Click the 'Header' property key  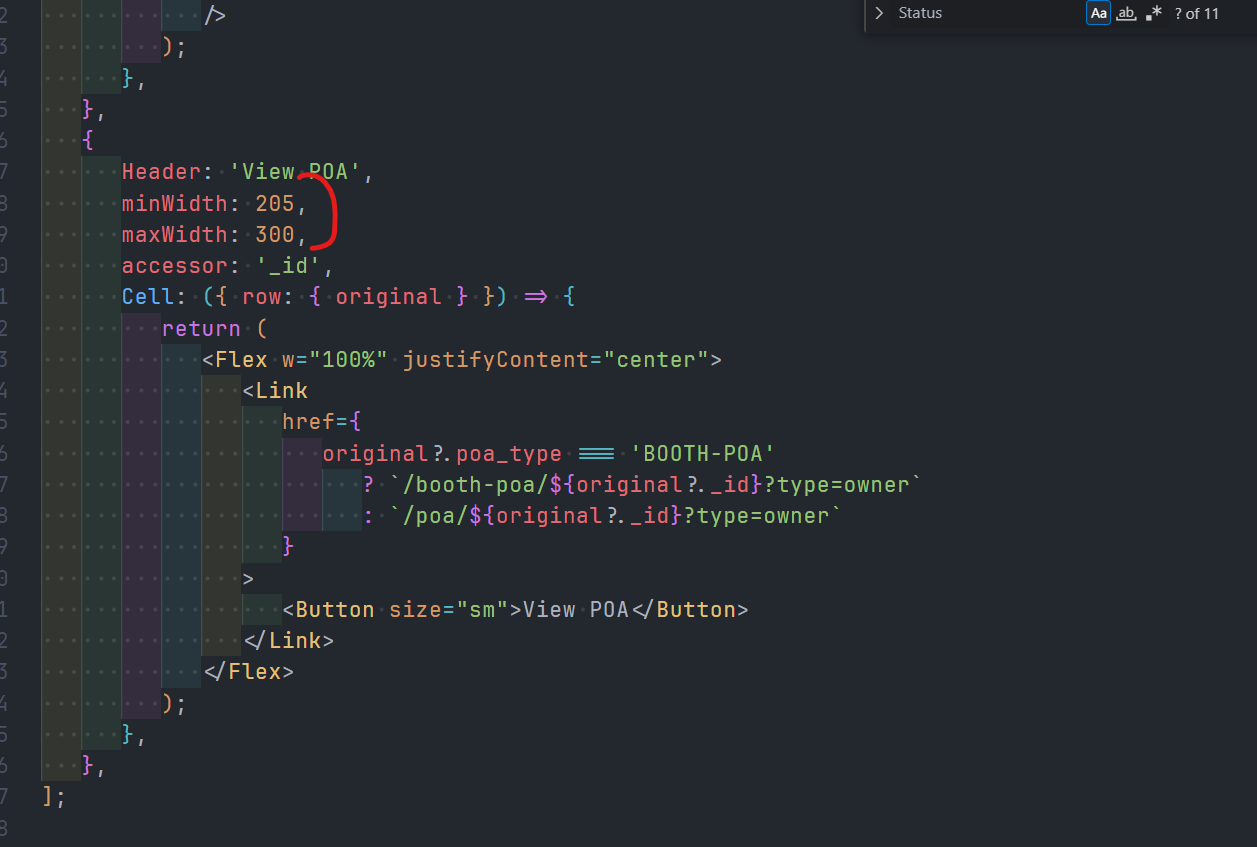[x=161, y=172]
